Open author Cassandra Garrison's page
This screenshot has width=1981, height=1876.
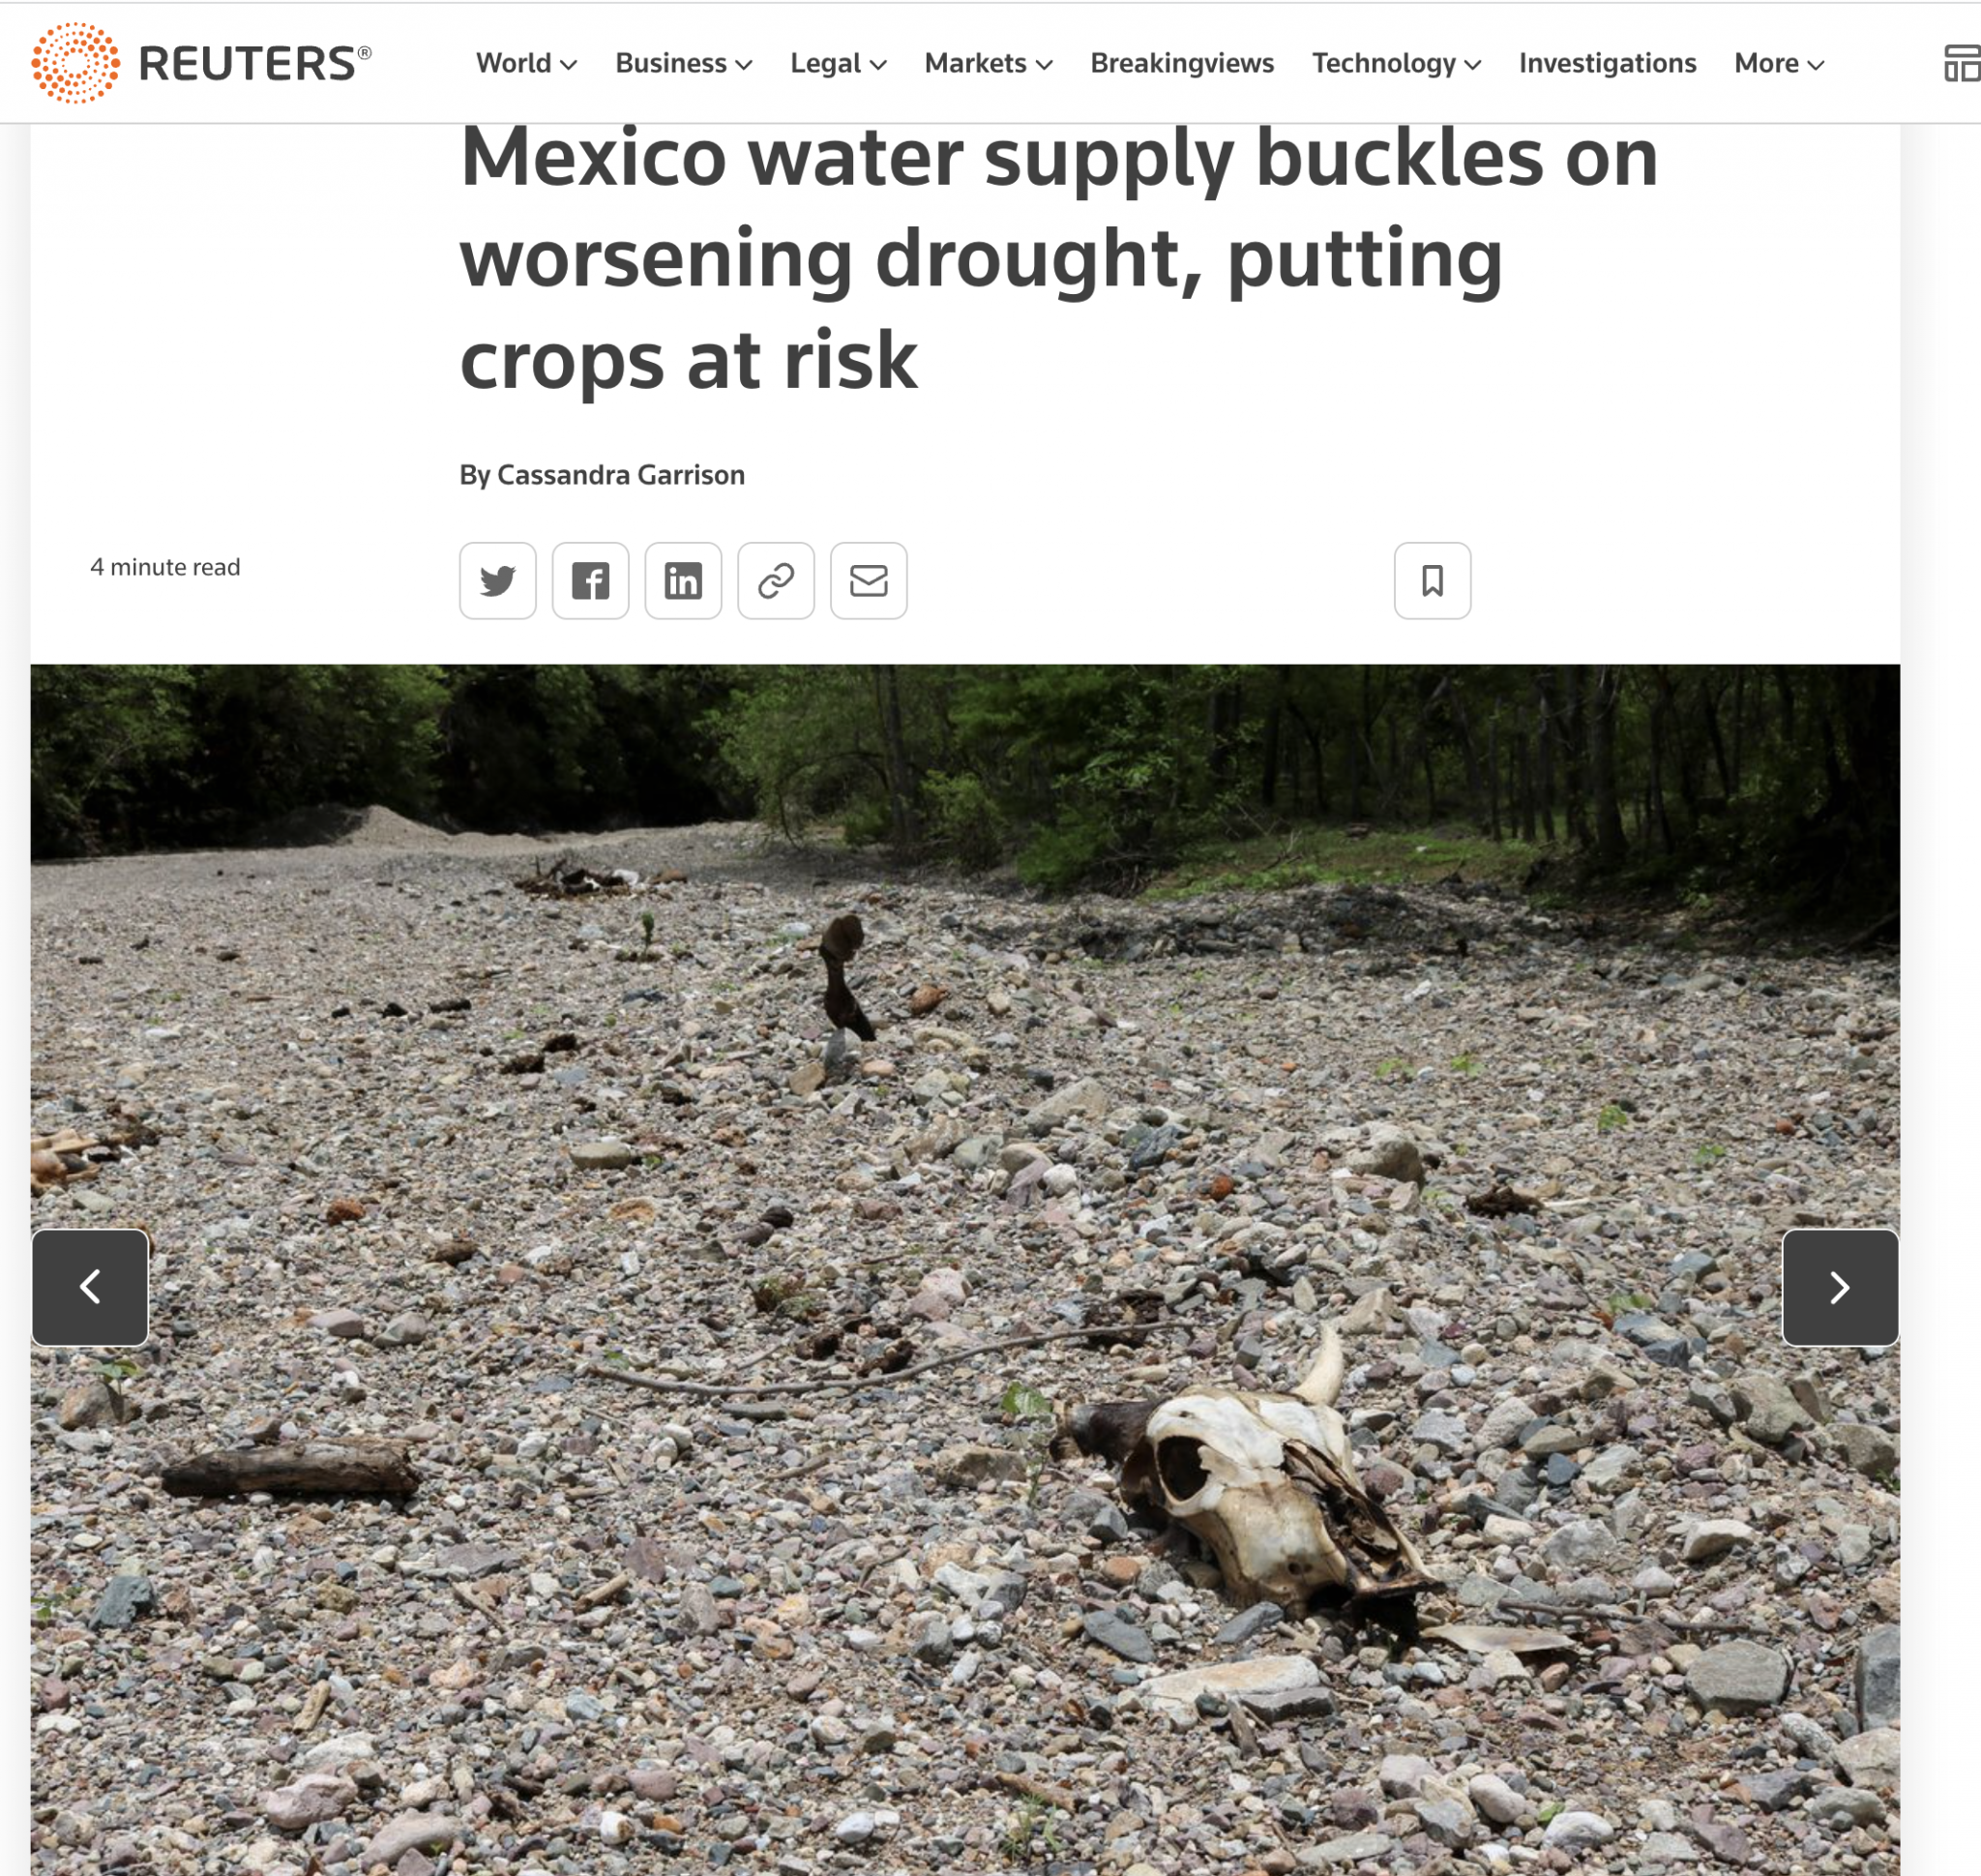pyautogui.click(x=620, y=475)
